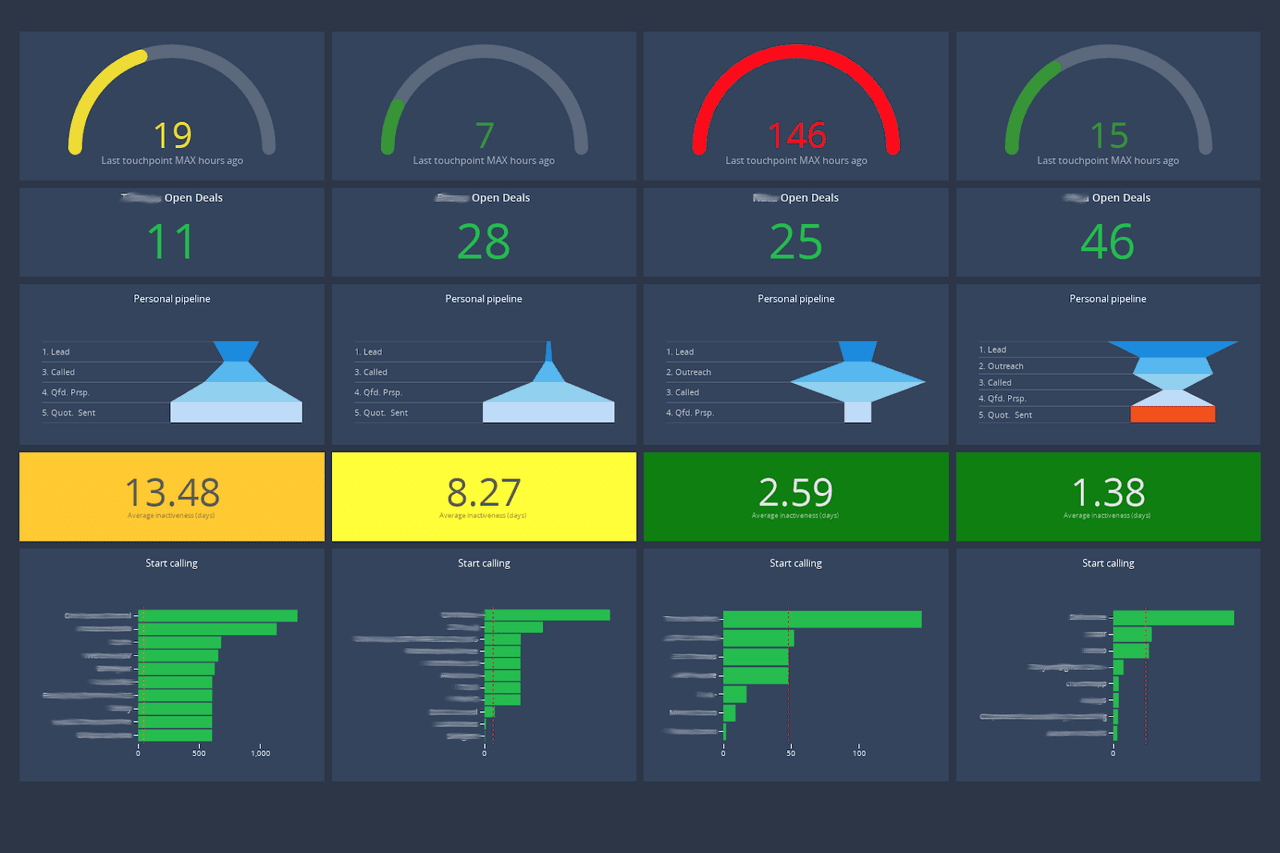
Task: Select the green gauge reading 15 hours
Action: click(x=1108, y=106)
